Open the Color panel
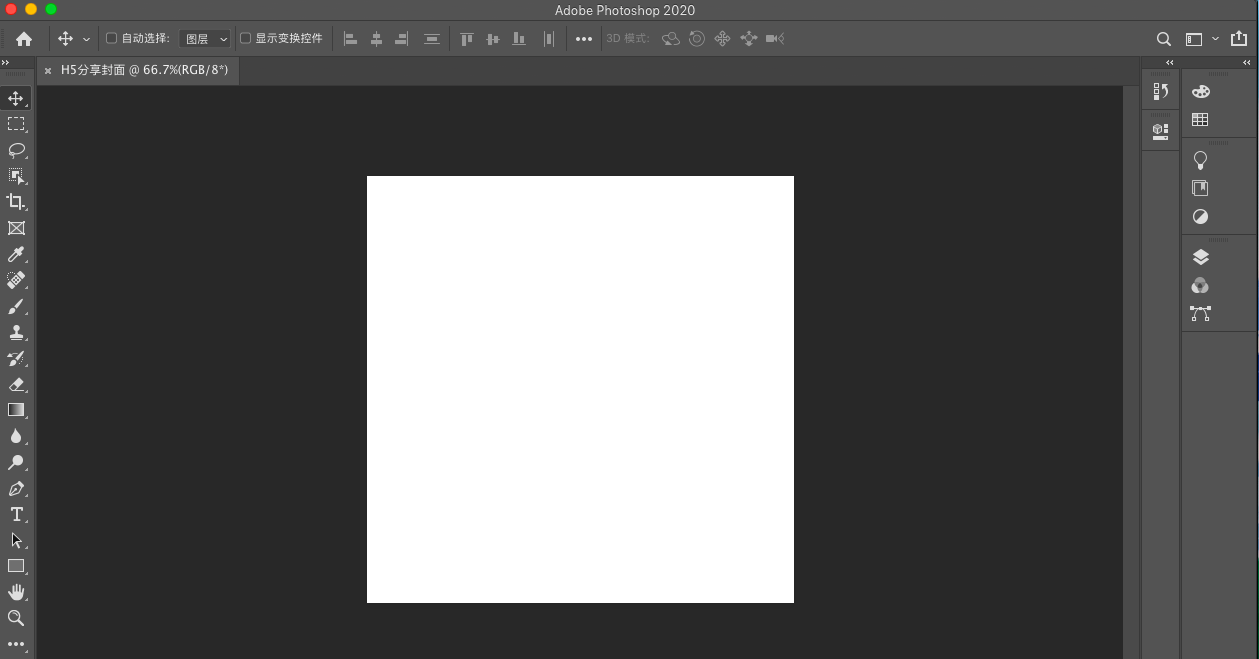Screen dimensions: 1259x659 tap(1200, 92)
